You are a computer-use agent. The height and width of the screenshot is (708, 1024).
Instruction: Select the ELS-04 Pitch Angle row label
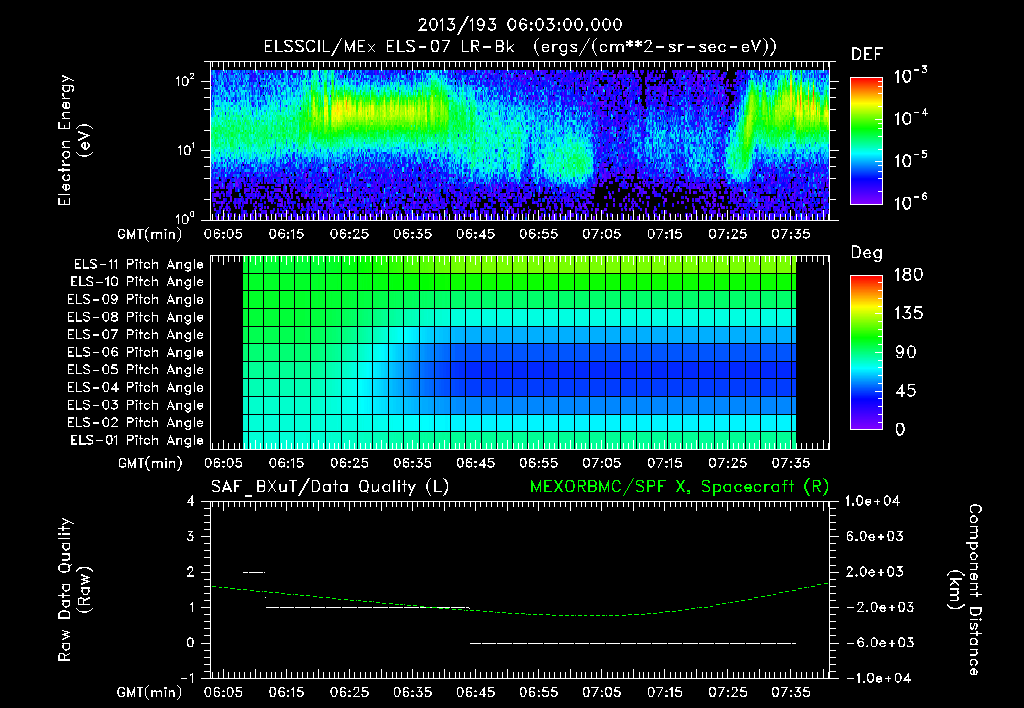[136, 387]
